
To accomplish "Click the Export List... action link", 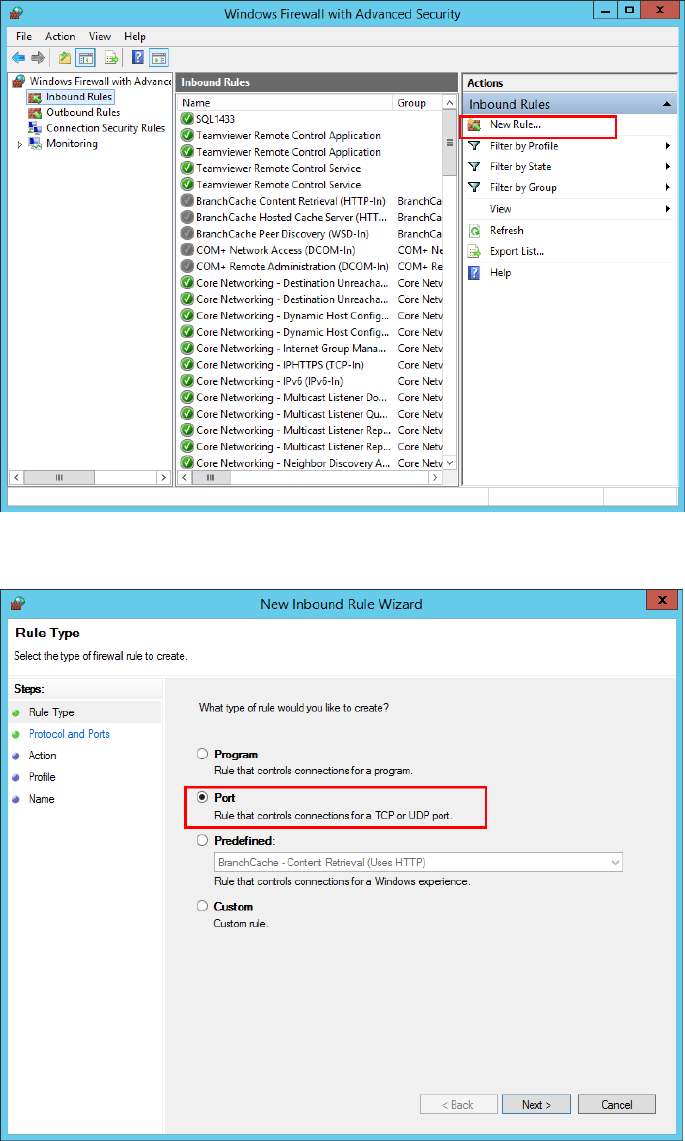I will [x=517, y=252].
